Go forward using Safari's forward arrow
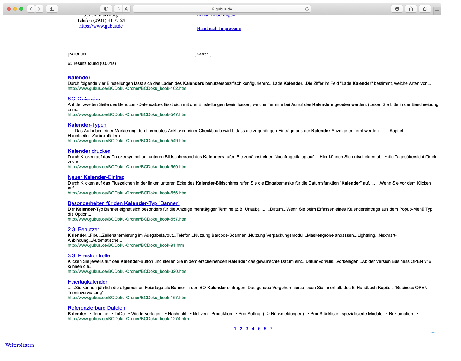Viewport: 461px width, 361px height. coord(39,9)
